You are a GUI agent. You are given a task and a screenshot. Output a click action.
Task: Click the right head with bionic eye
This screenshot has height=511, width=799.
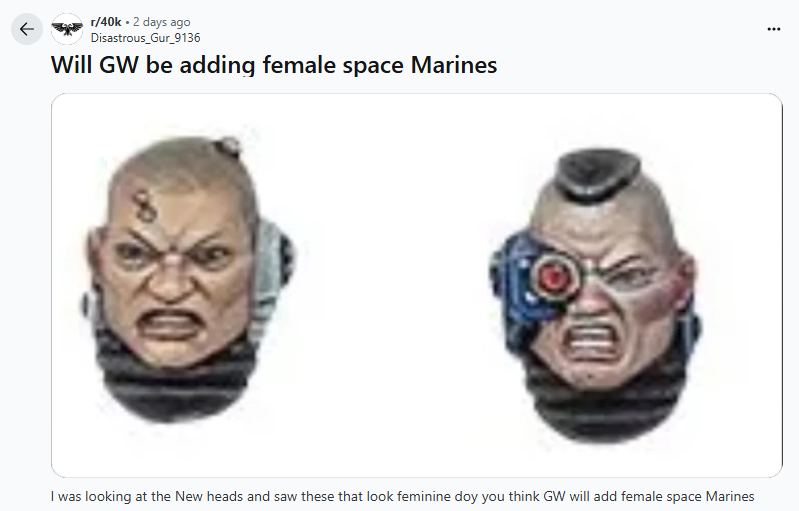(595, 295)
